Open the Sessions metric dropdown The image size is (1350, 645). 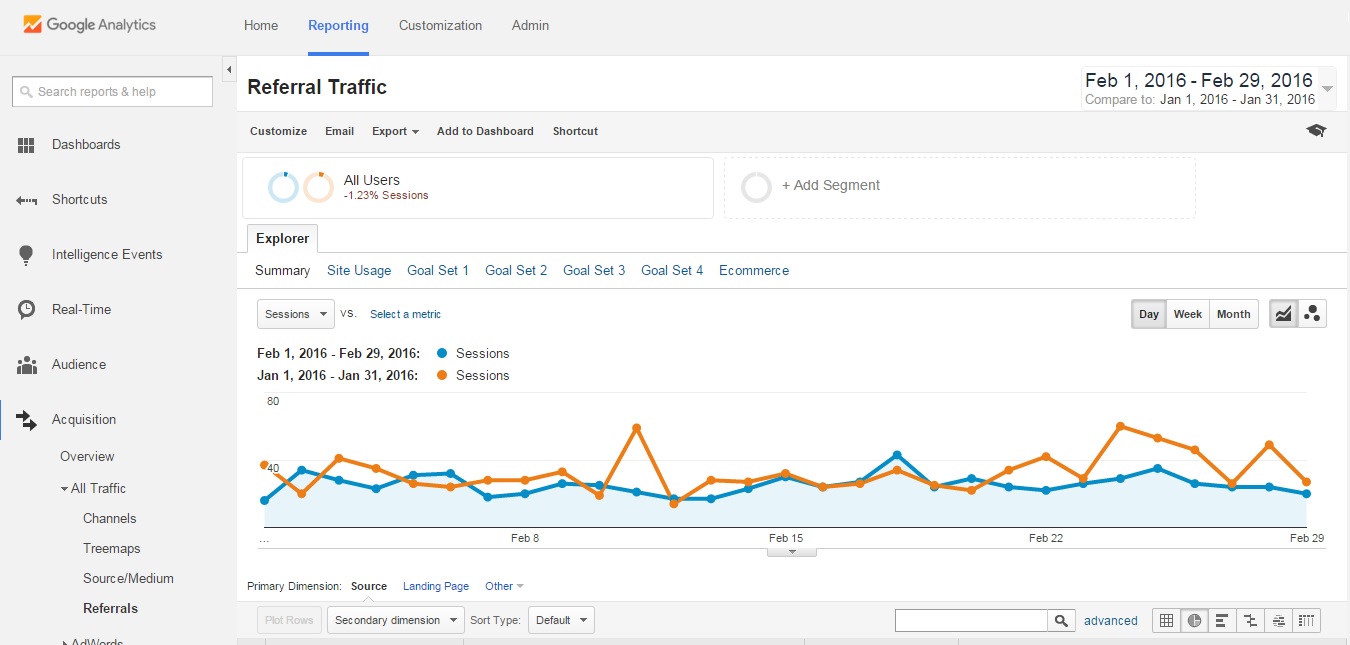295,314
